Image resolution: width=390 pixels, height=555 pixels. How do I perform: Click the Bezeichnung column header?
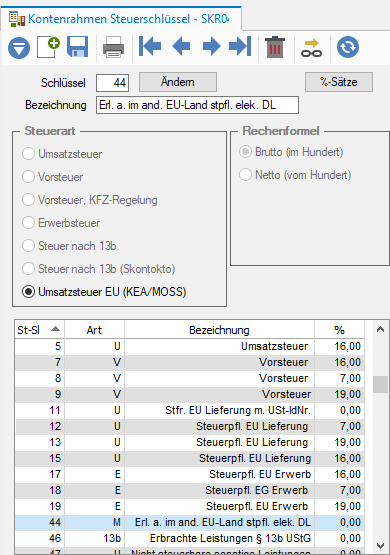(x=219, y=330)
